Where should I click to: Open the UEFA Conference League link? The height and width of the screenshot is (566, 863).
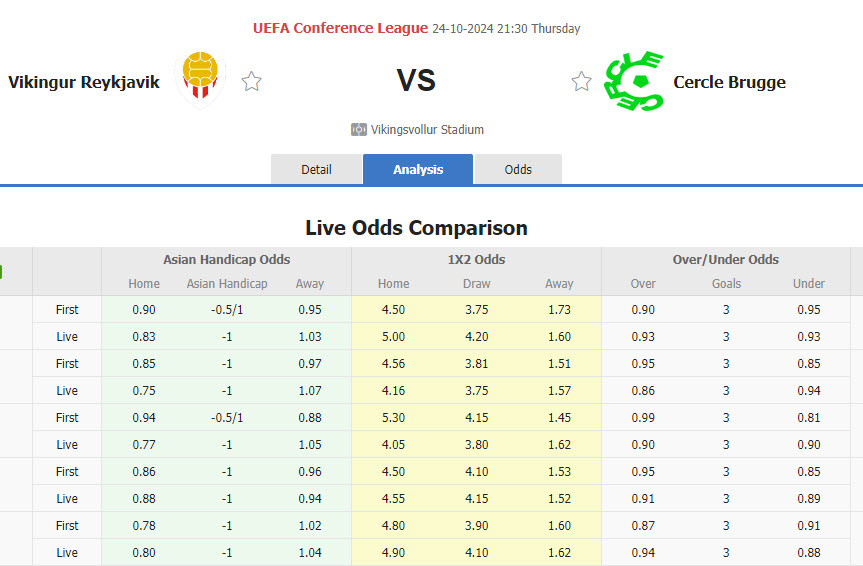click(x=340, y=28)
